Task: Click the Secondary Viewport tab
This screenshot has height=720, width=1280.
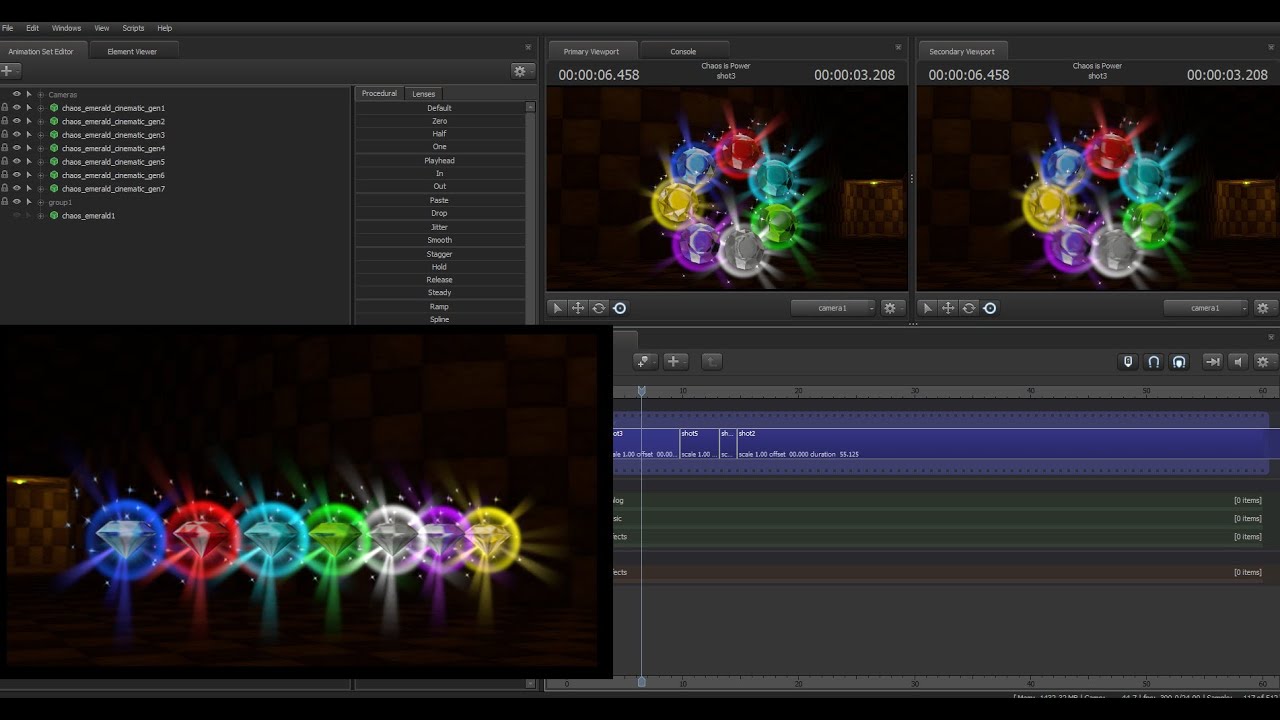Action: (962, 51)
